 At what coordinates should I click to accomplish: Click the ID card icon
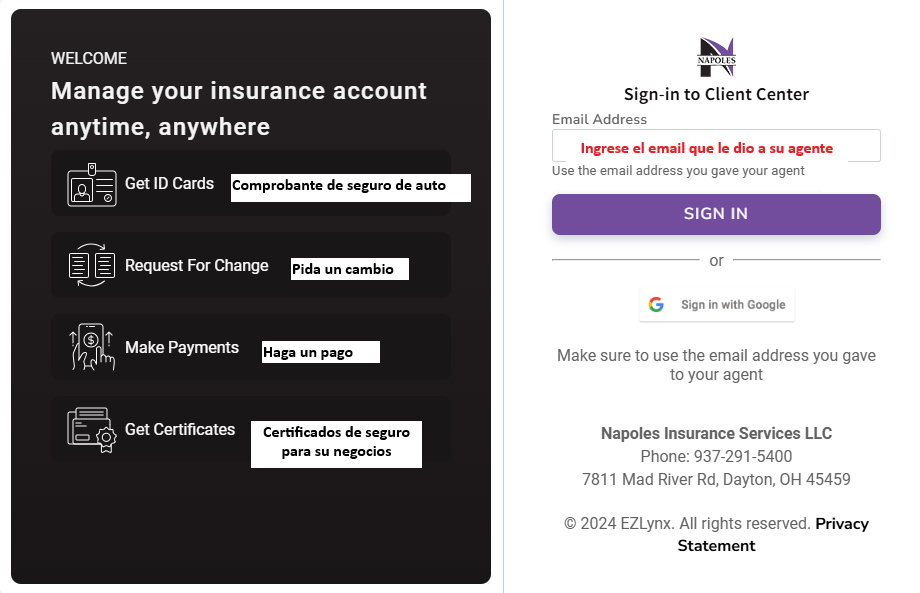pyautogui.click(x=92, y=185)
